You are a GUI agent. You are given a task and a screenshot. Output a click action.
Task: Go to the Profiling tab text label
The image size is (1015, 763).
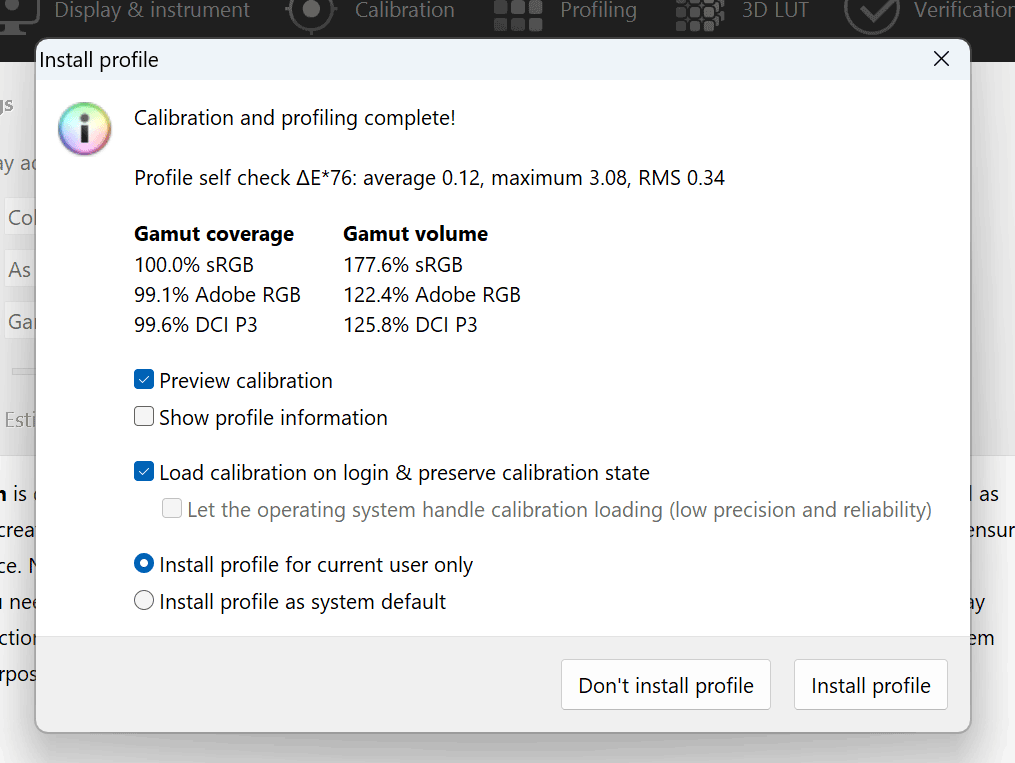pos(598,12)
